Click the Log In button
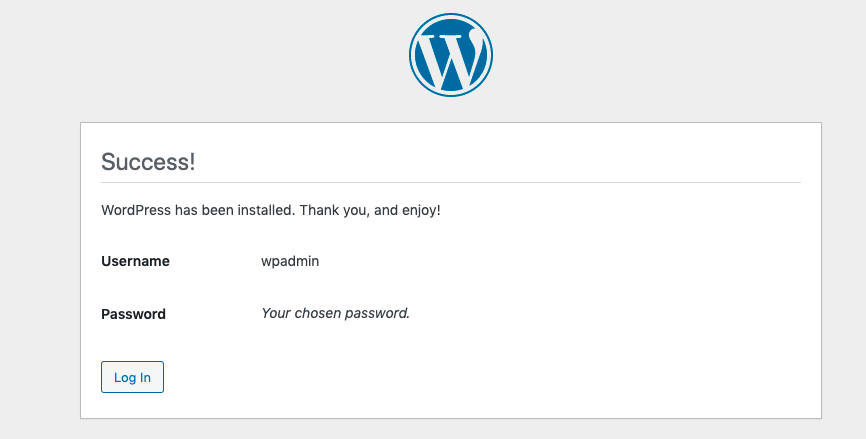Screen dimensions: 866x439 [133, 377]
